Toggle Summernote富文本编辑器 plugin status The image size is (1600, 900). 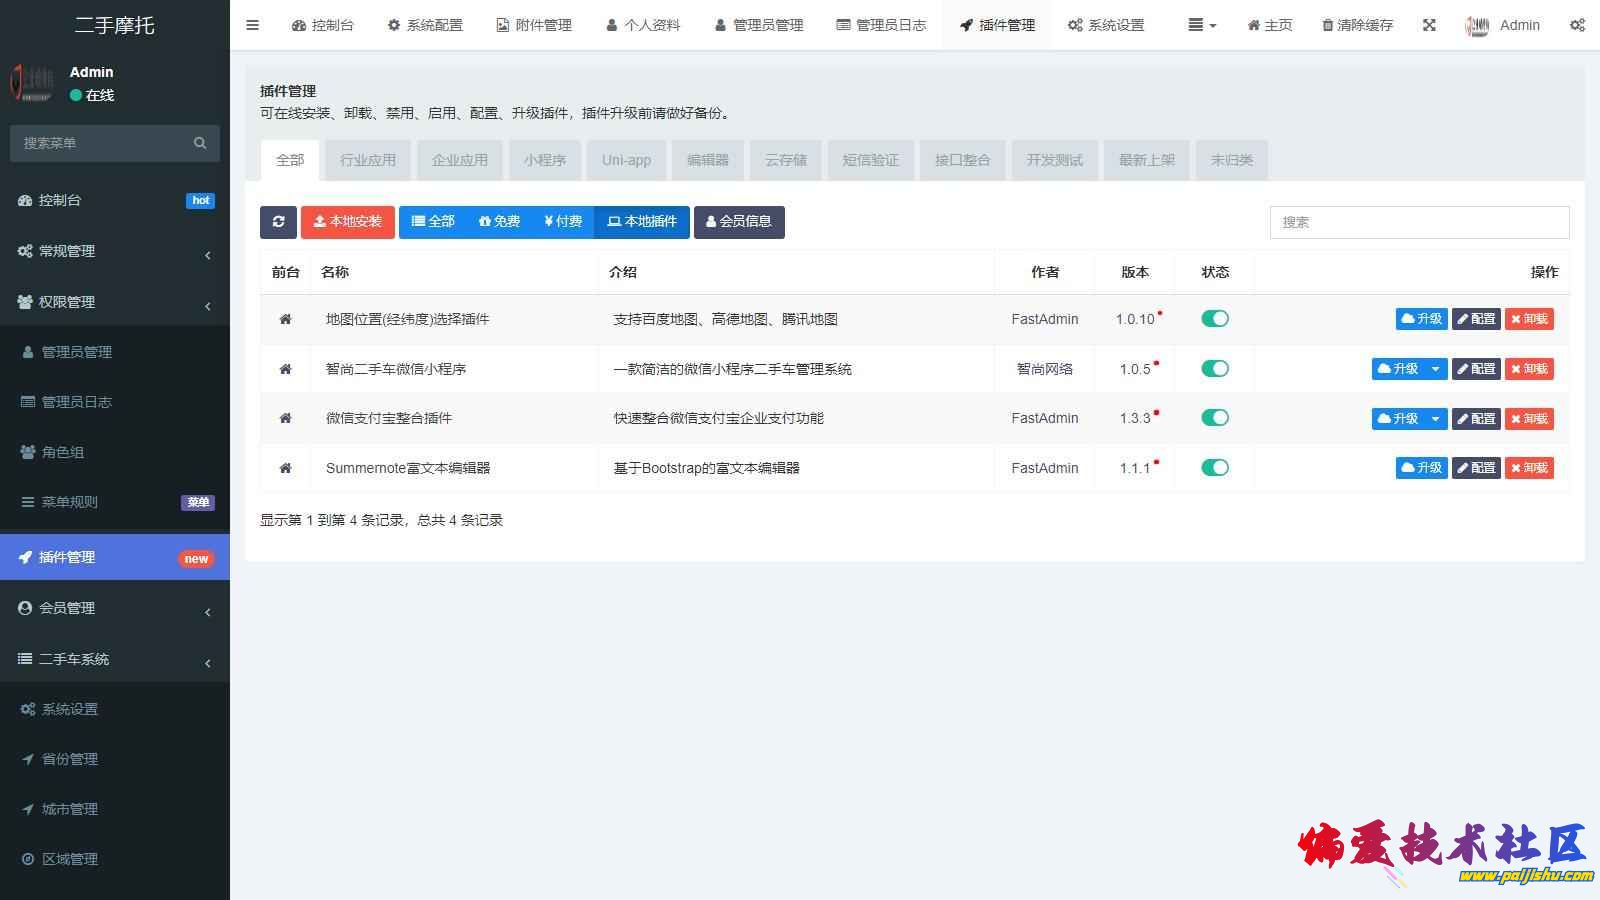pos(1215,468)
